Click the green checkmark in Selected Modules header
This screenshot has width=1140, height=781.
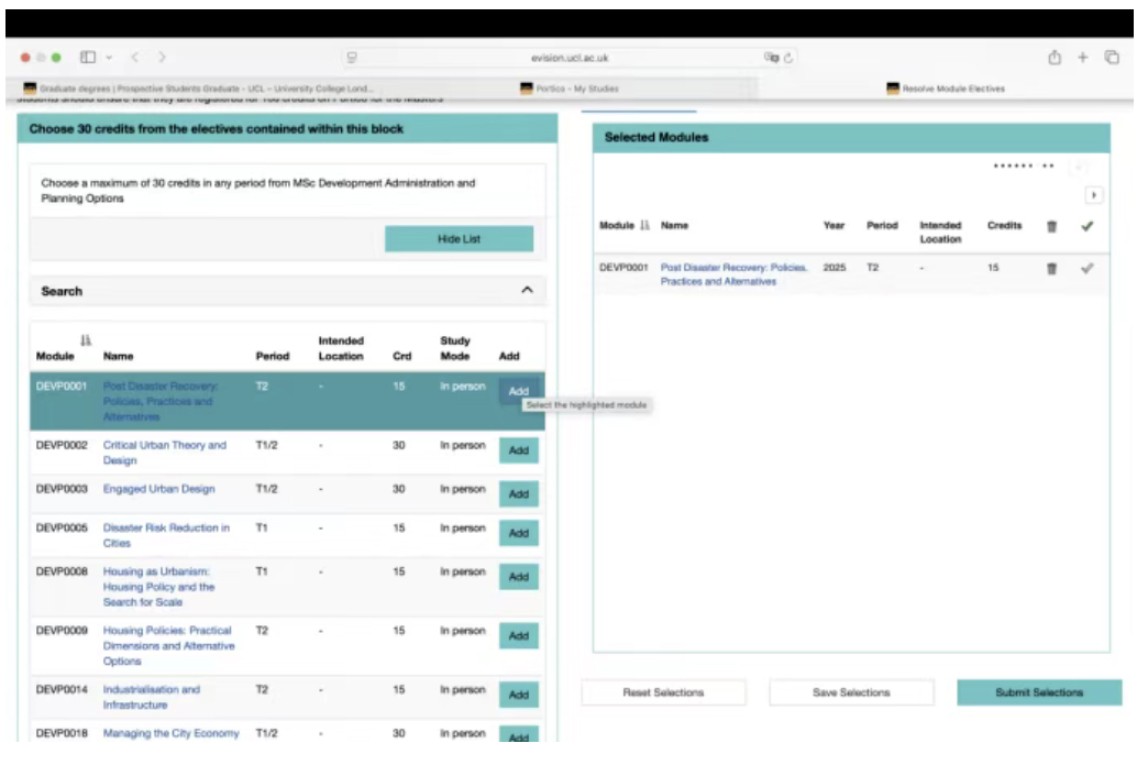pyautogui.click(x=1087, y=226)
